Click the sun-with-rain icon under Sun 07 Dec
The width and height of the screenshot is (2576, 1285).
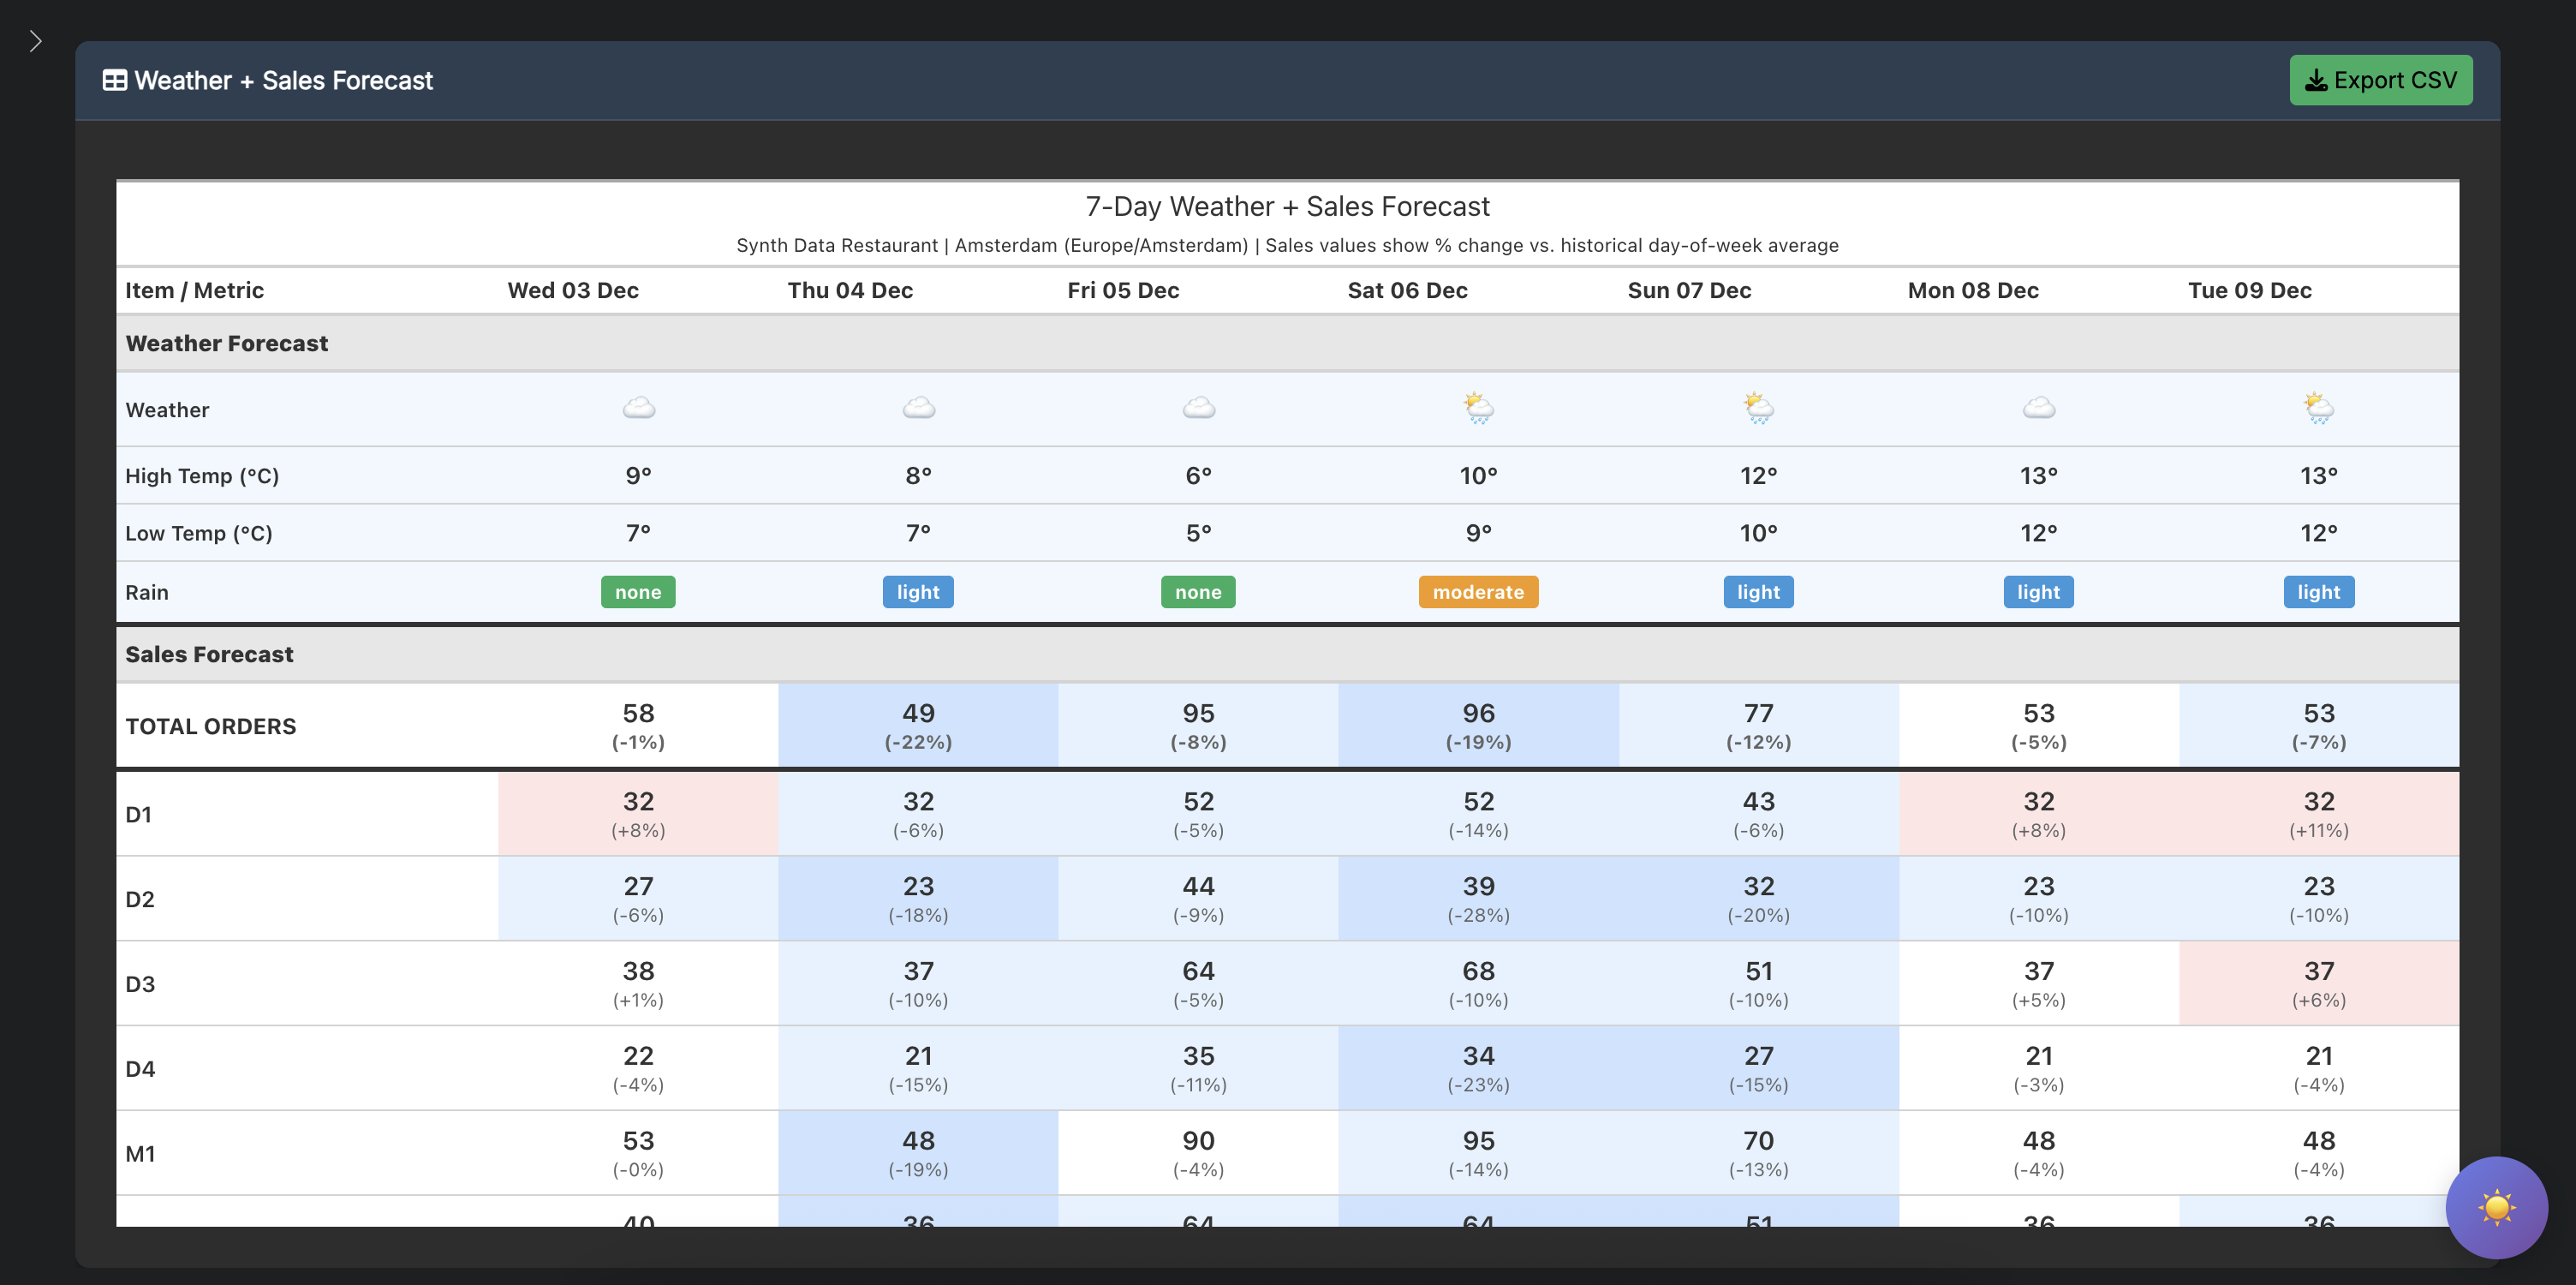[1758, 407]
